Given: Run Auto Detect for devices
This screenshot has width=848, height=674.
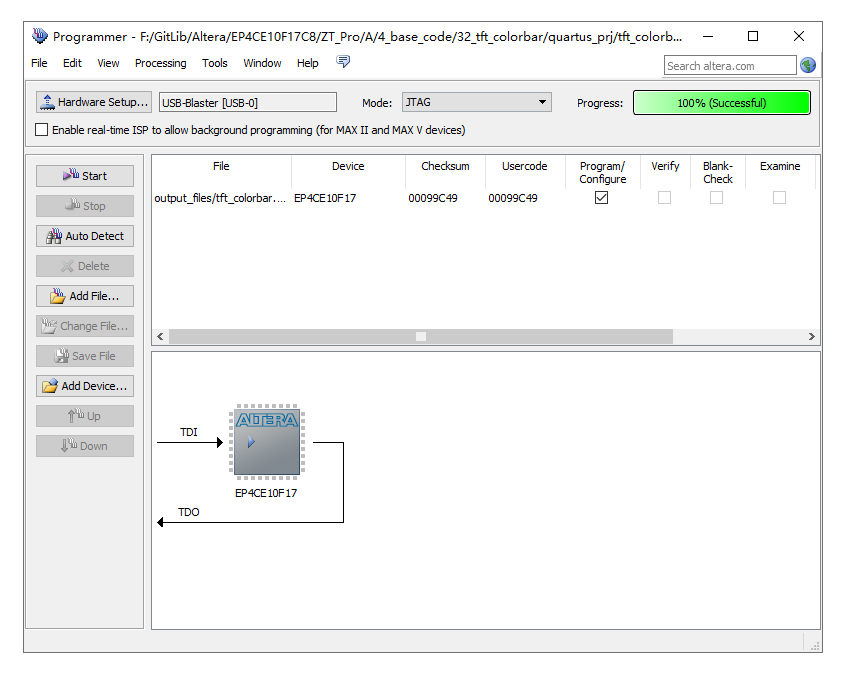Looking at the screenshot, I should [85, 236].
